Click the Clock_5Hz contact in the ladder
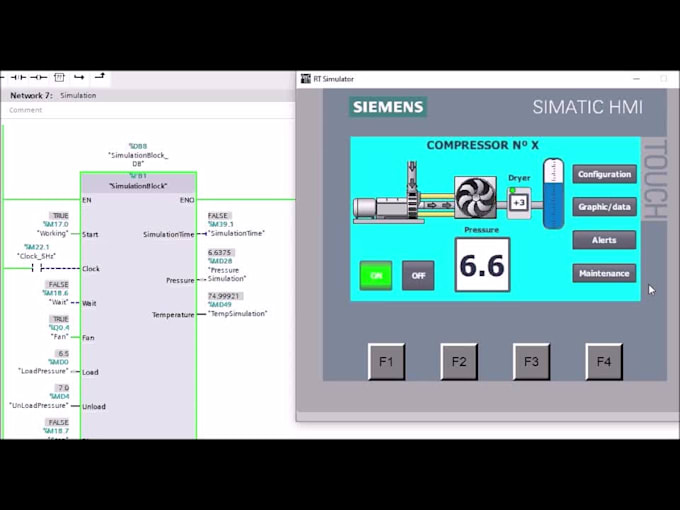 37,268
